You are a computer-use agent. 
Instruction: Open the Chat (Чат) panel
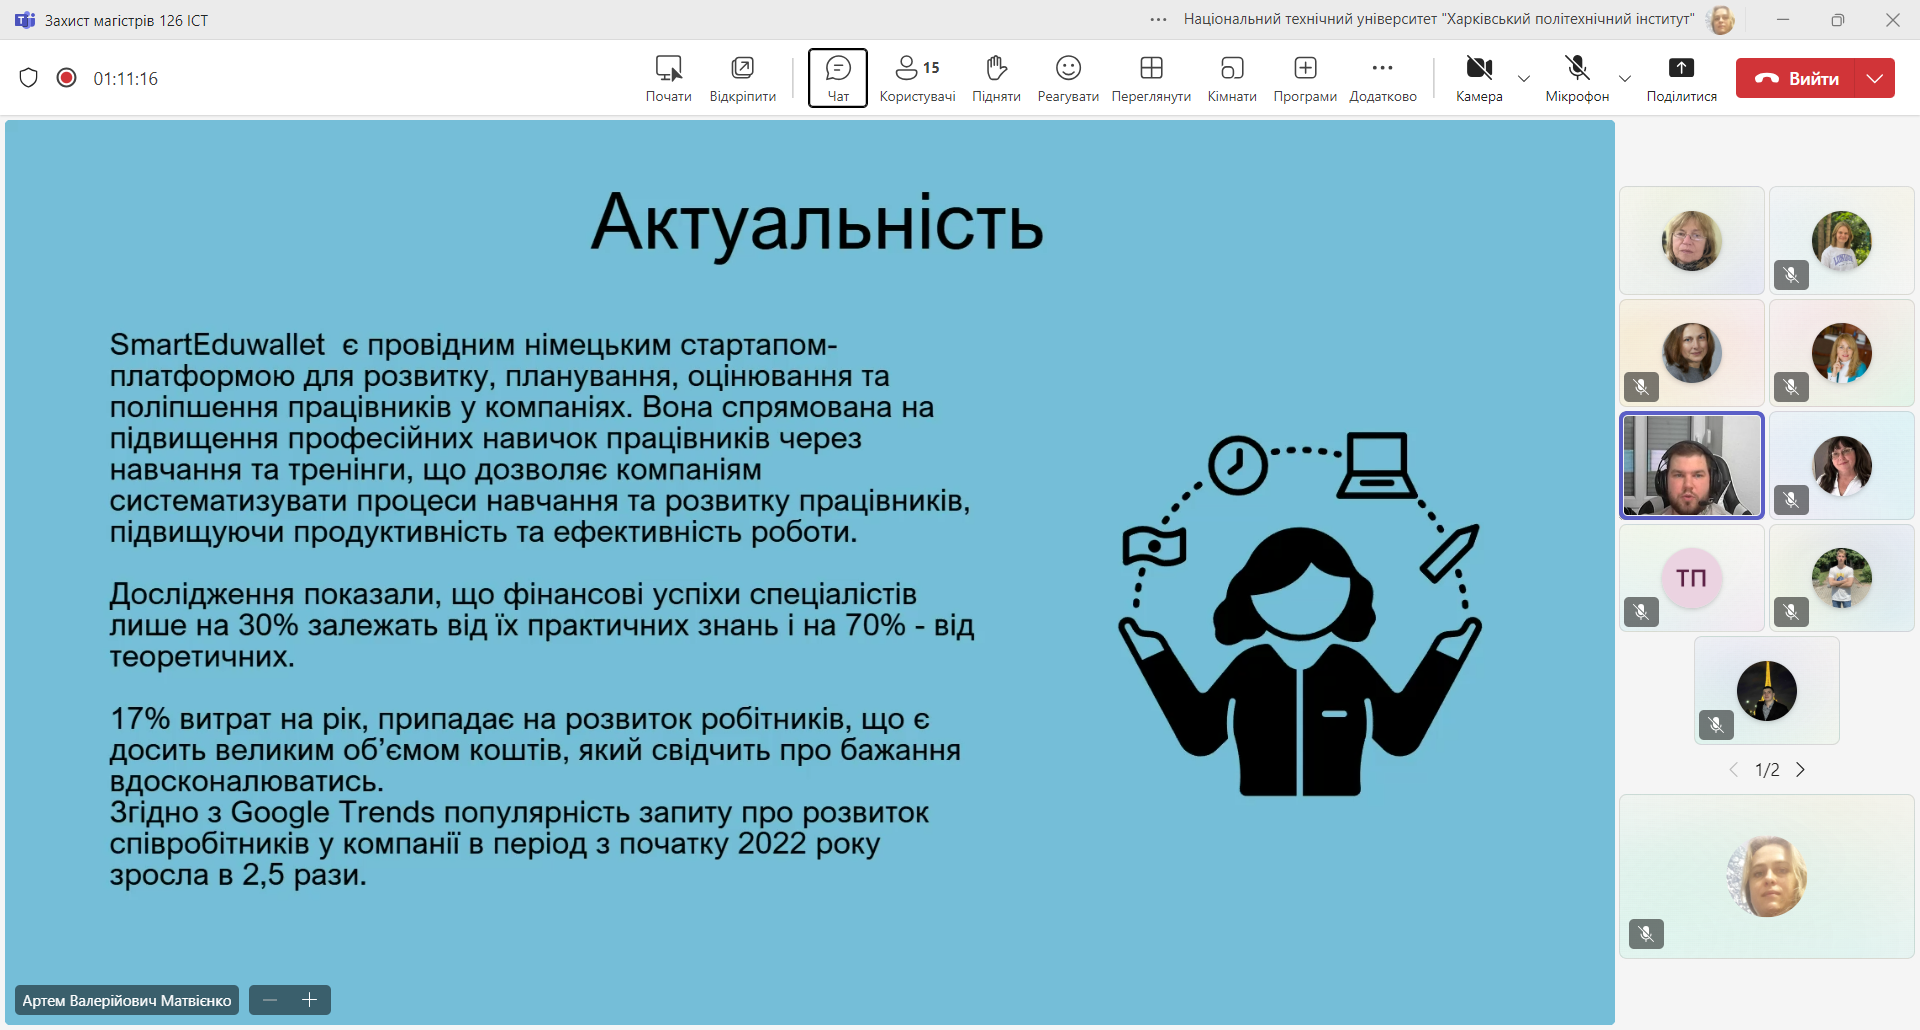coord(838,78)
